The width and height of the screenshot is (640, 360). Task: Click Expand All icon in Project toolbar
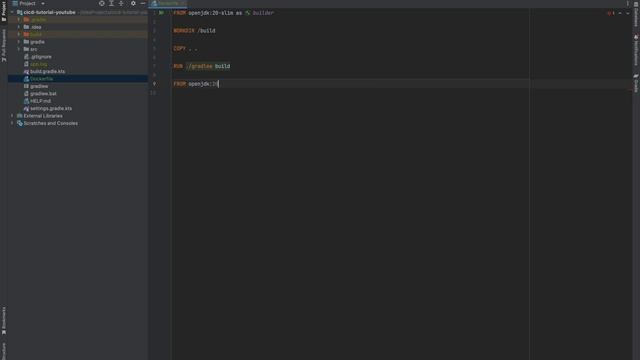pos(111,3)
